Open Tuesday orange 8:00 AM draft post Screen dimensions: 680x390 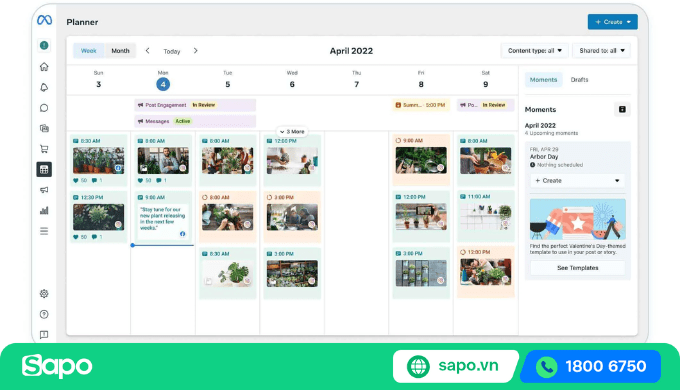(227, 216)
